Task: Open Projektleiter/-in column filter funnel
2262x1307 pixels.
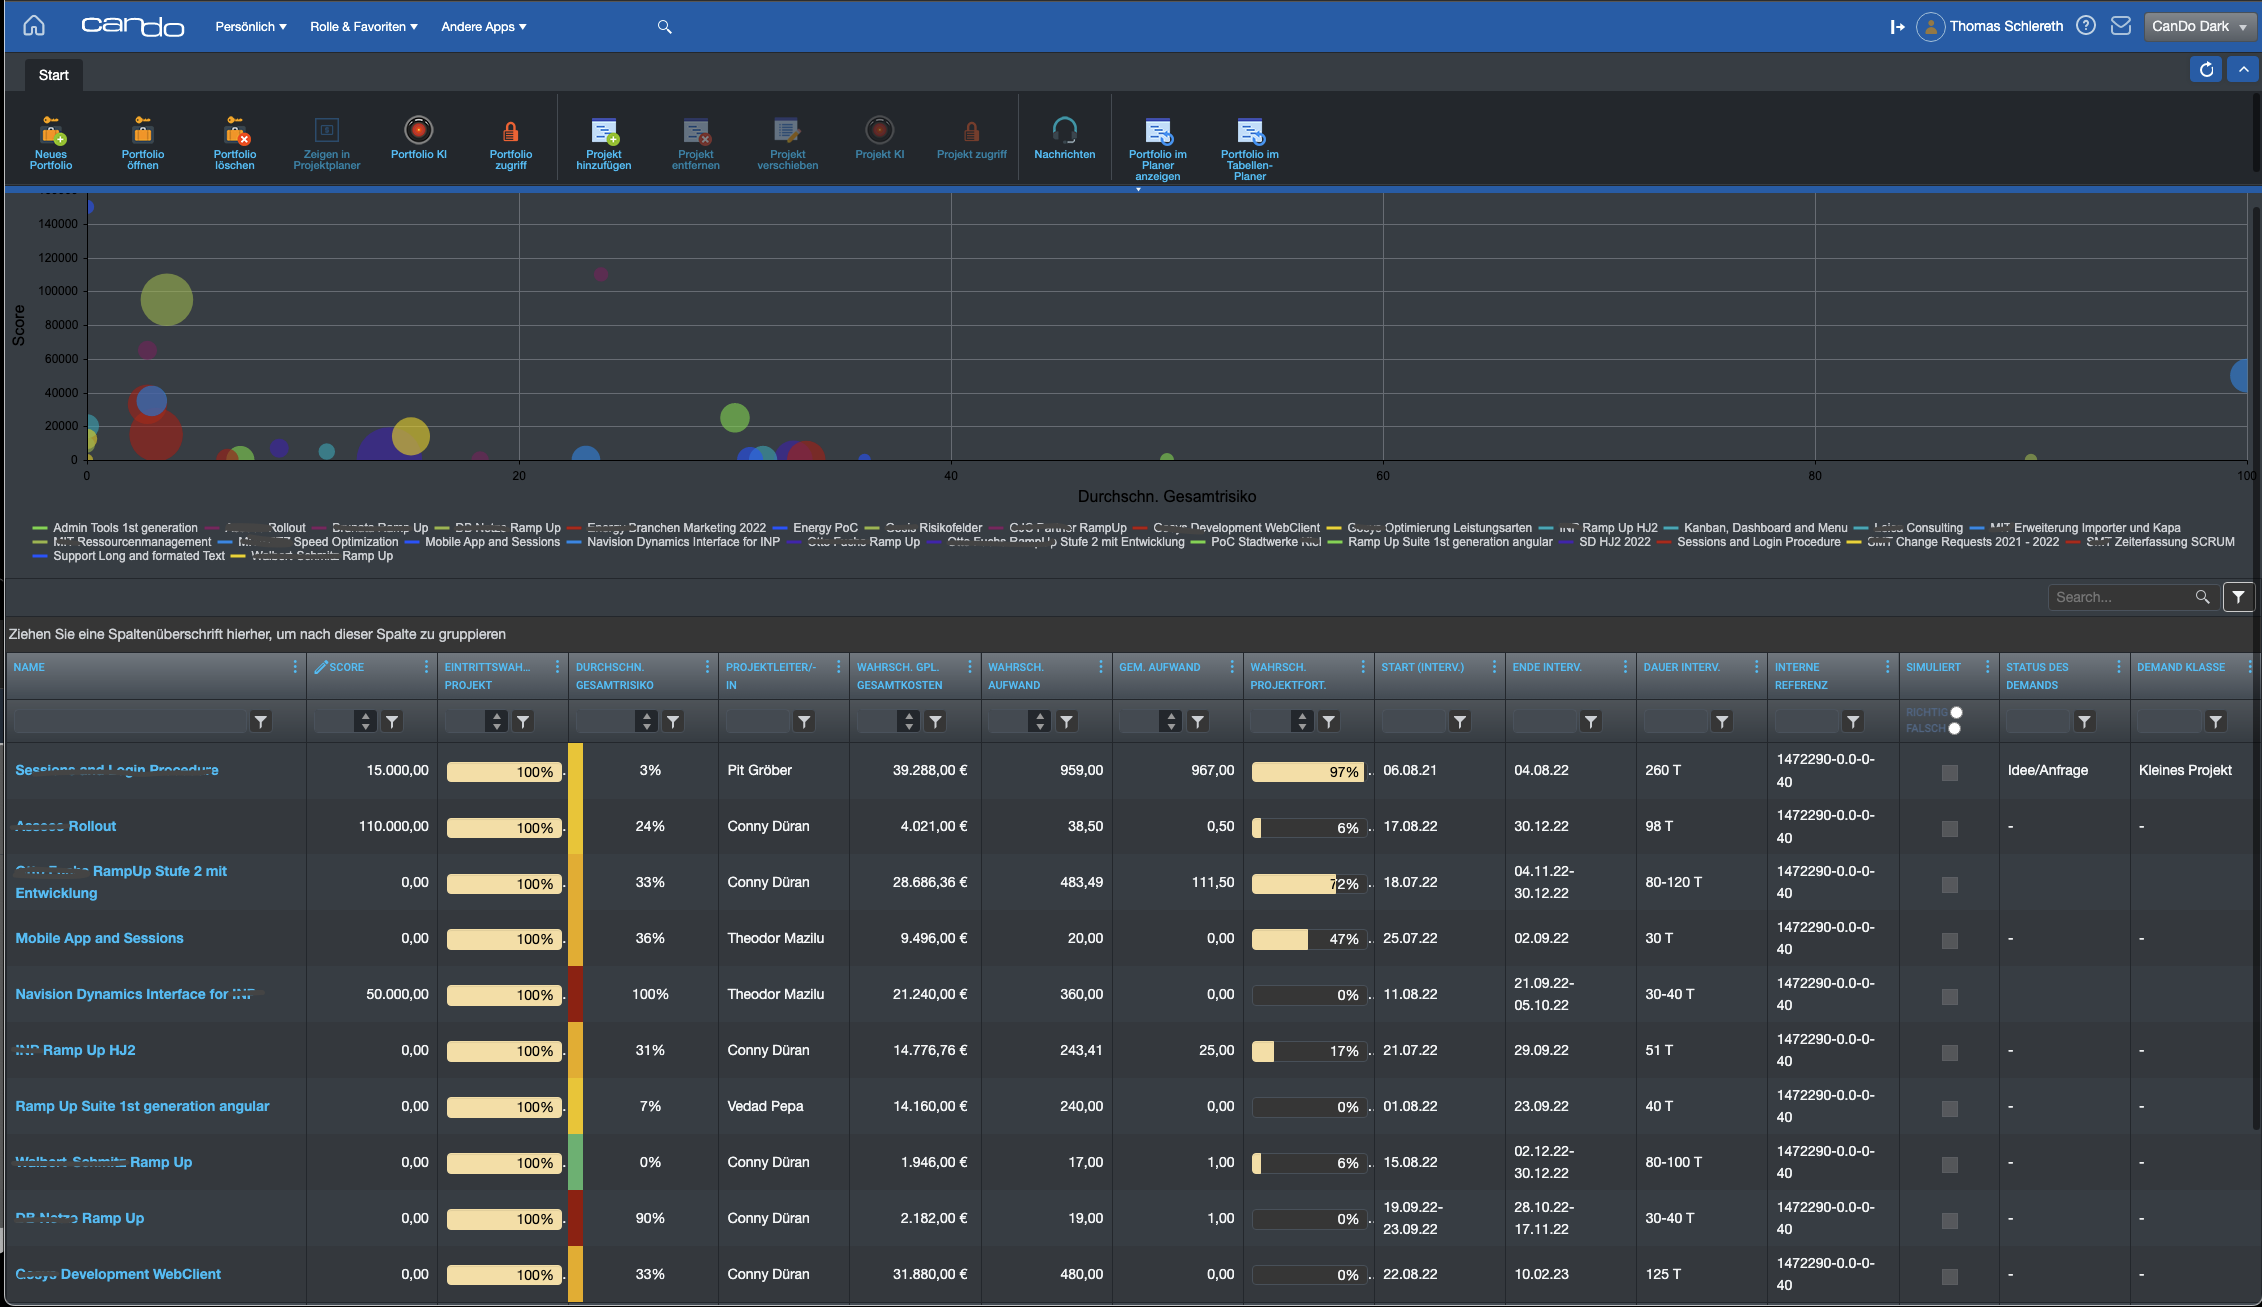Action: tap(804, 721)
